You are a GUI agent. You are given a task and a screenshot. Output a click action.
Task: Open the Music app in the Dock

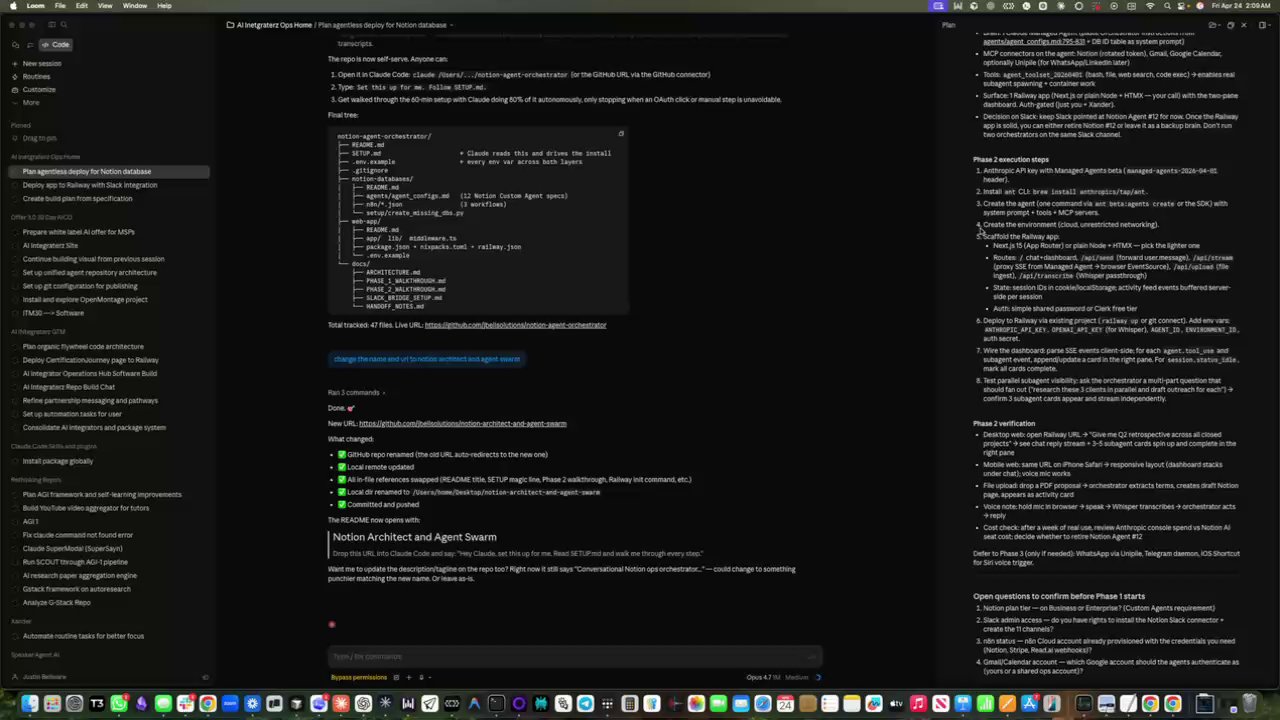pos(918,704)
